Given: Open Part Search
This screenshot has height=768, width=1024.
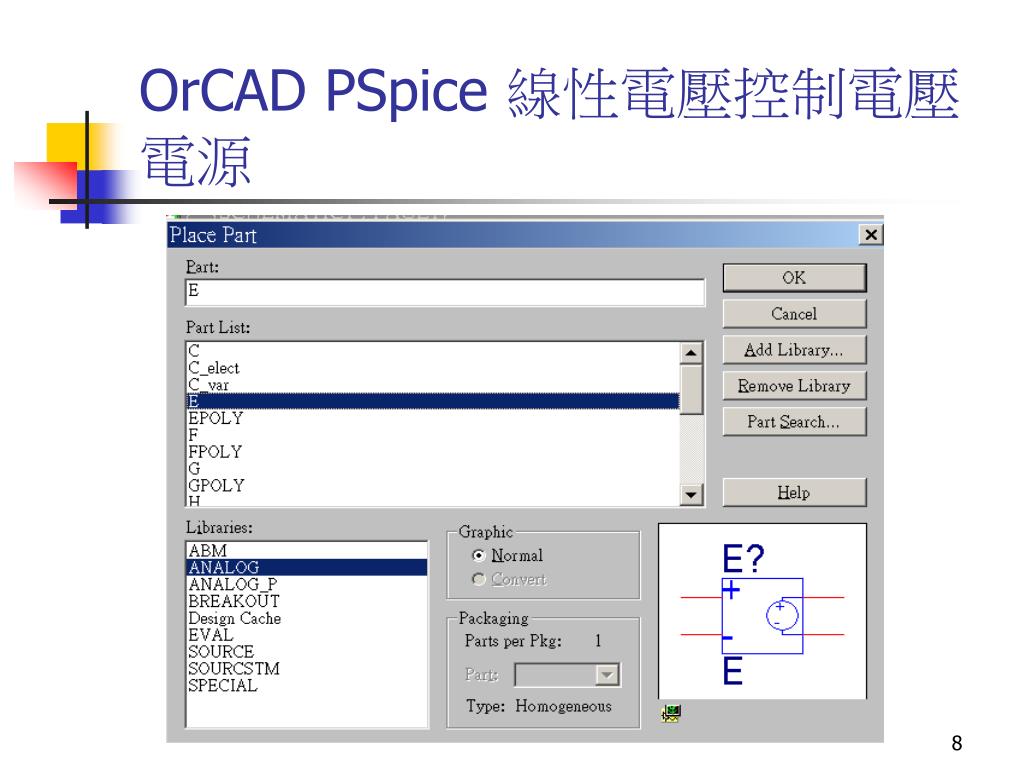Looking at the screenshot, I should pyautogui.click(x=794, y=422).
